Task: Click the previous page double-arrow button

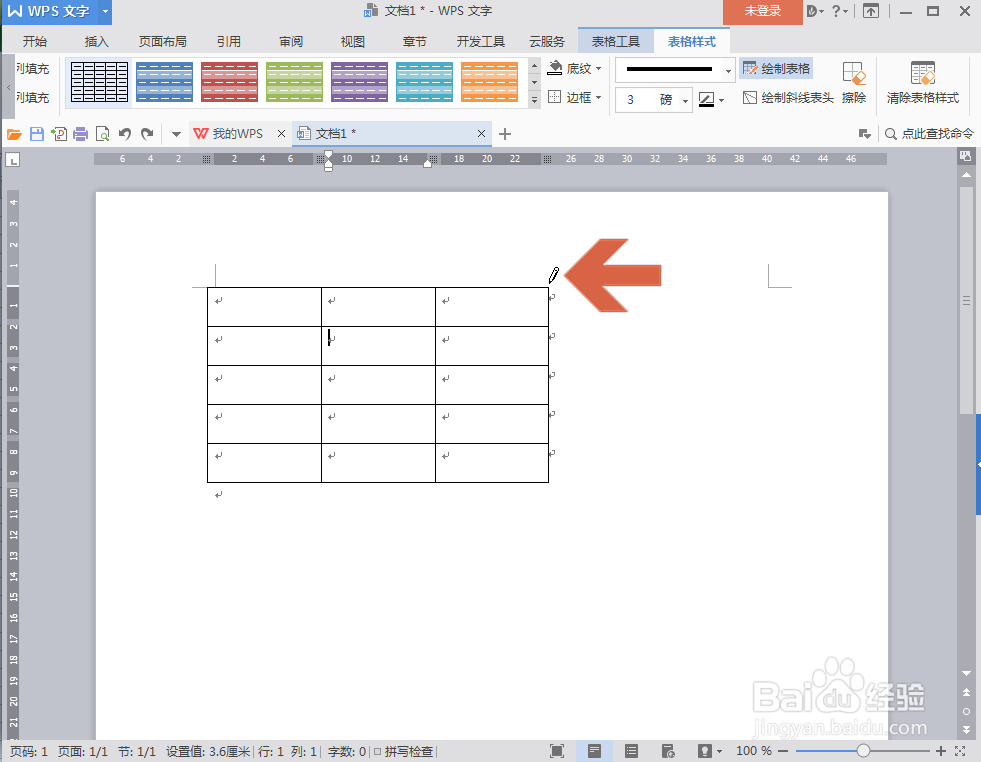Action: point(967,693)
